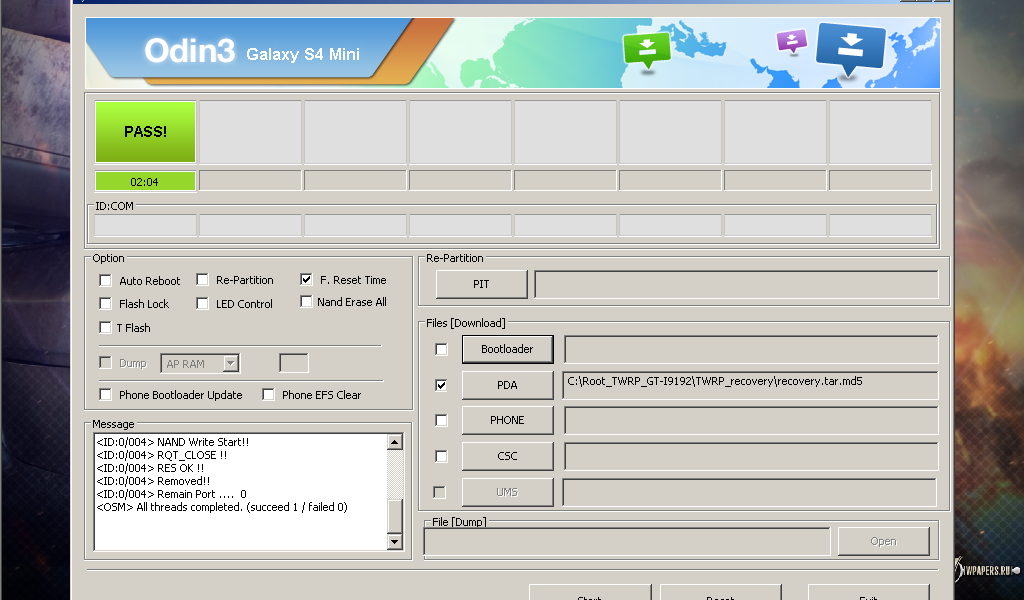The image size is (1024, 600).
Task: Uncheck the F. Reset Time option
Action: coord(306,280)
